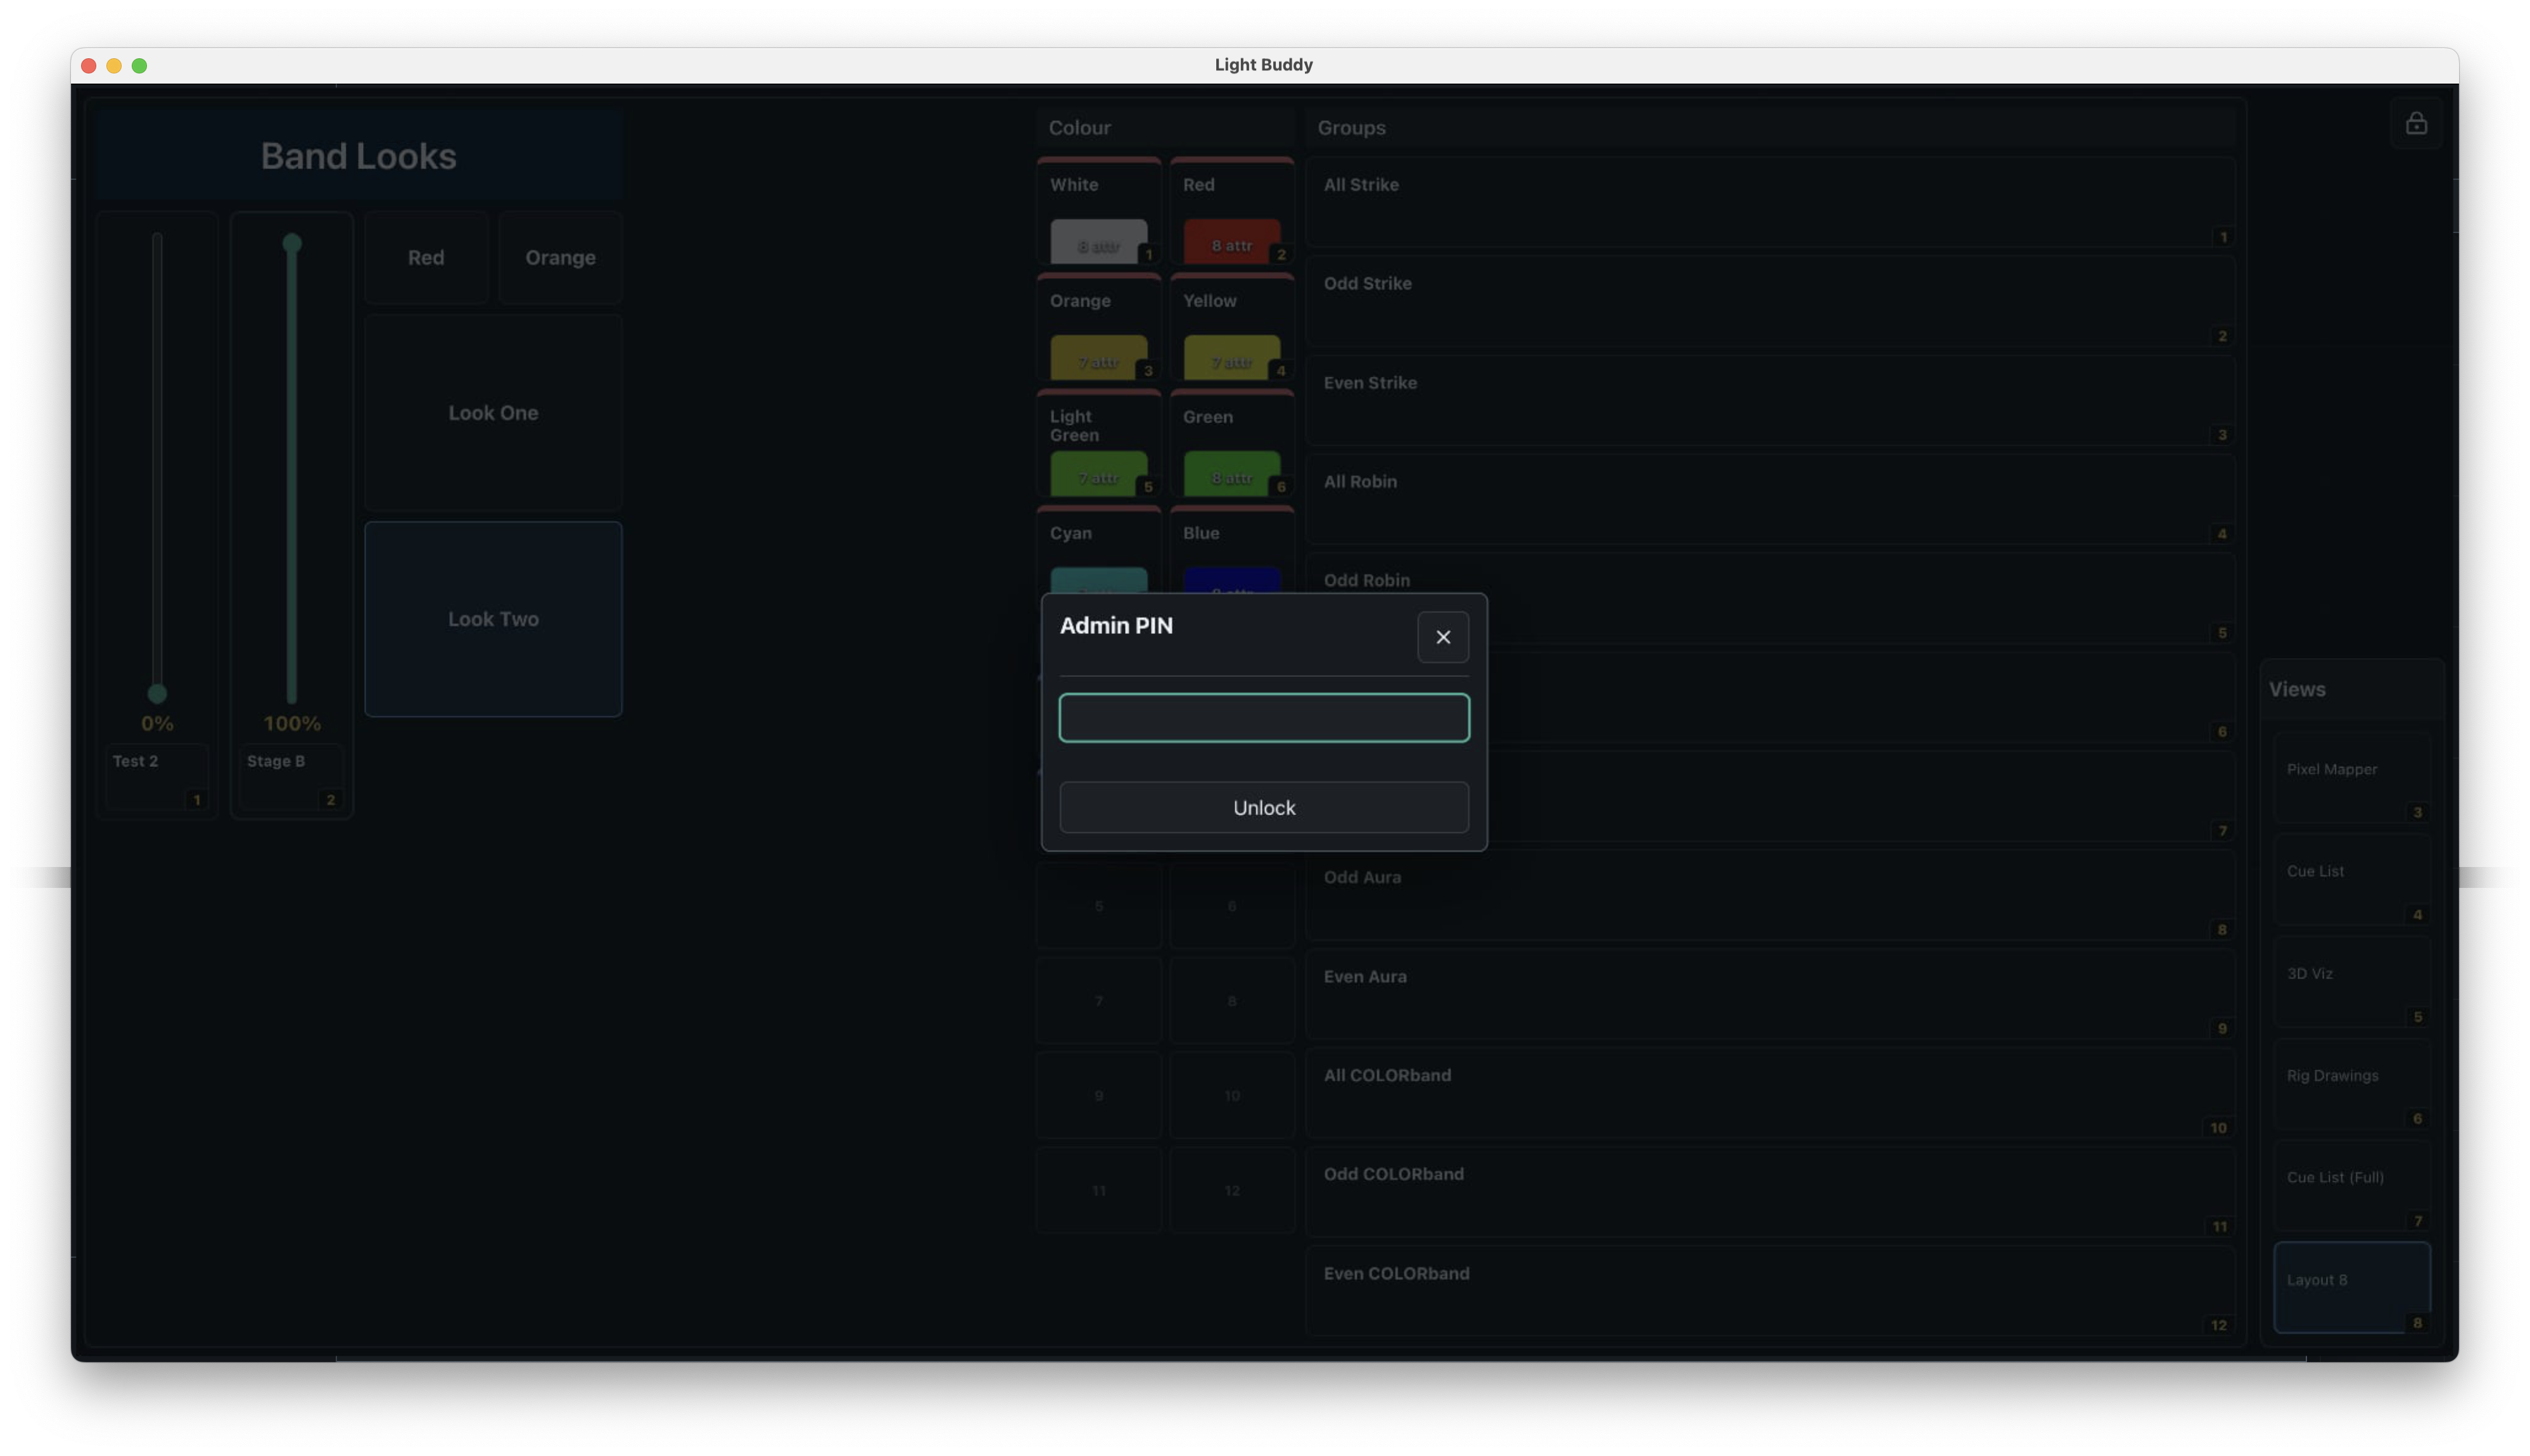2530x1456 pixels.
Task: Select the All Strike group
Action: [1770, 202]
